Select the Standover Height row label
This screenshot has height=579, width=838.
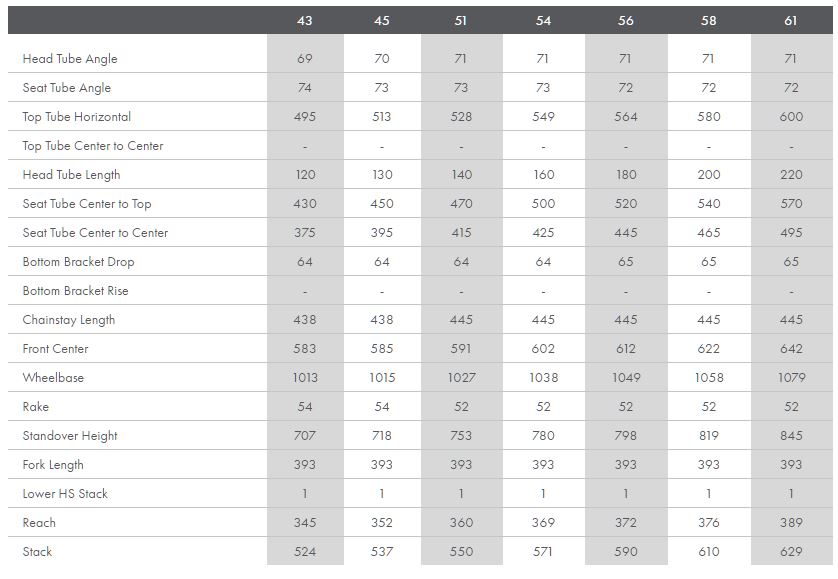[x=70, y=436]
